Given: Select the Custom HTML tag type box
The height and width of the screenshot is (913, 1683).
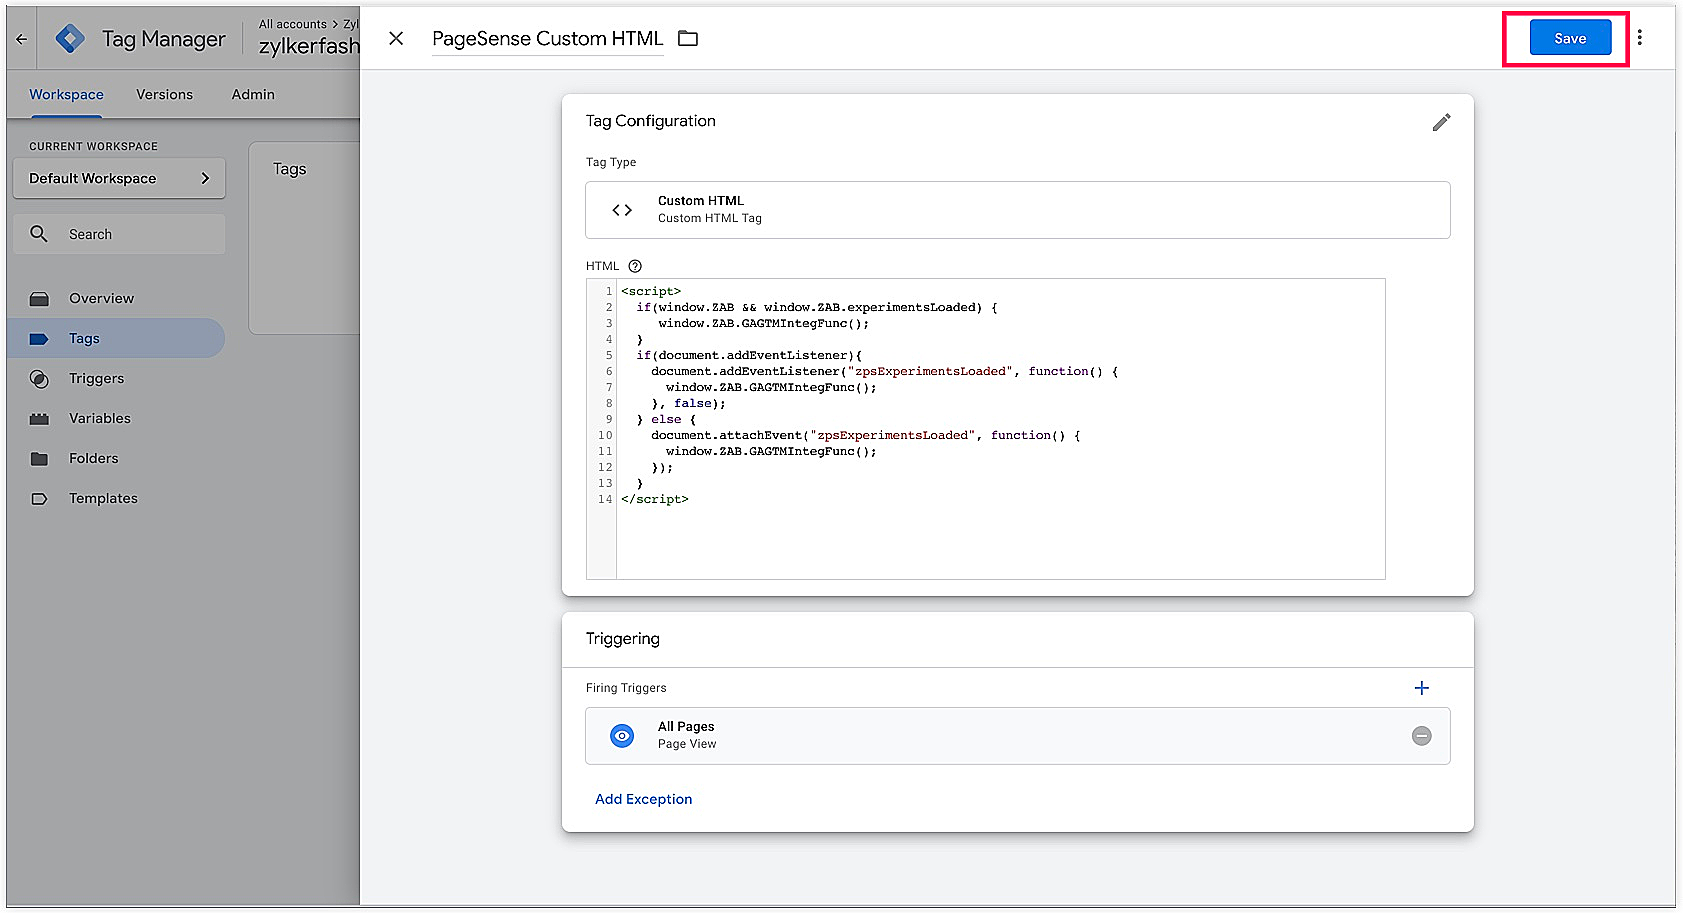Looking at the screenshot, I should tap(1017, 210).
